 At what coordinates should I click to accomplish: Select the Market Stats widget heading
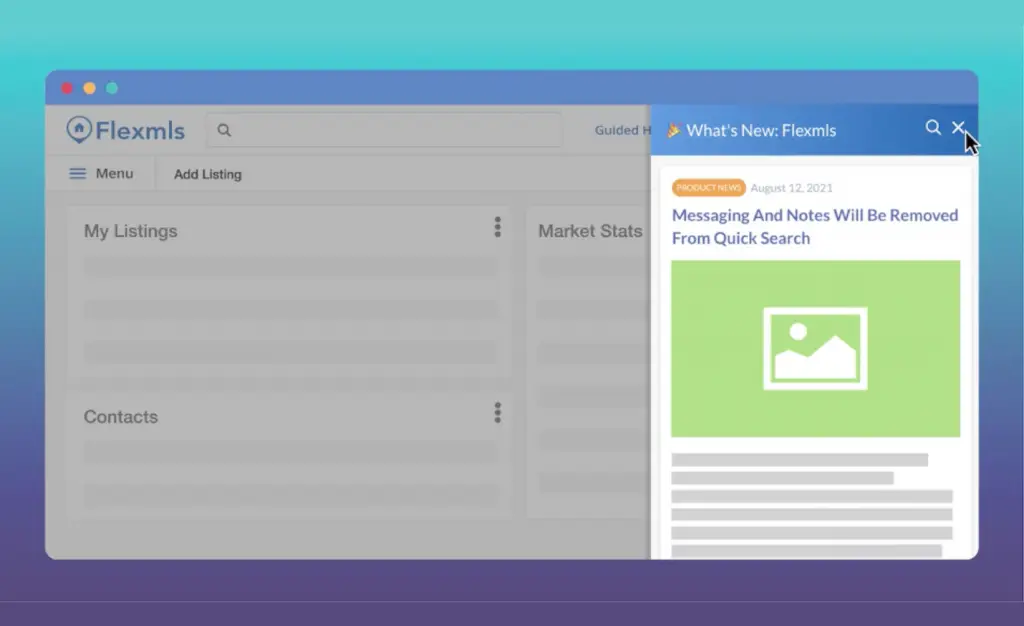590,231
